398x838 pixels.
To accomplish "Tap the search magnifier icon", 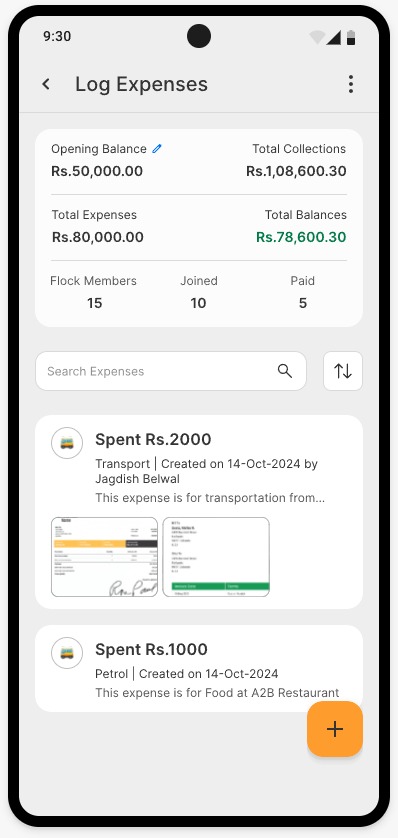I will tap(285, 371).
